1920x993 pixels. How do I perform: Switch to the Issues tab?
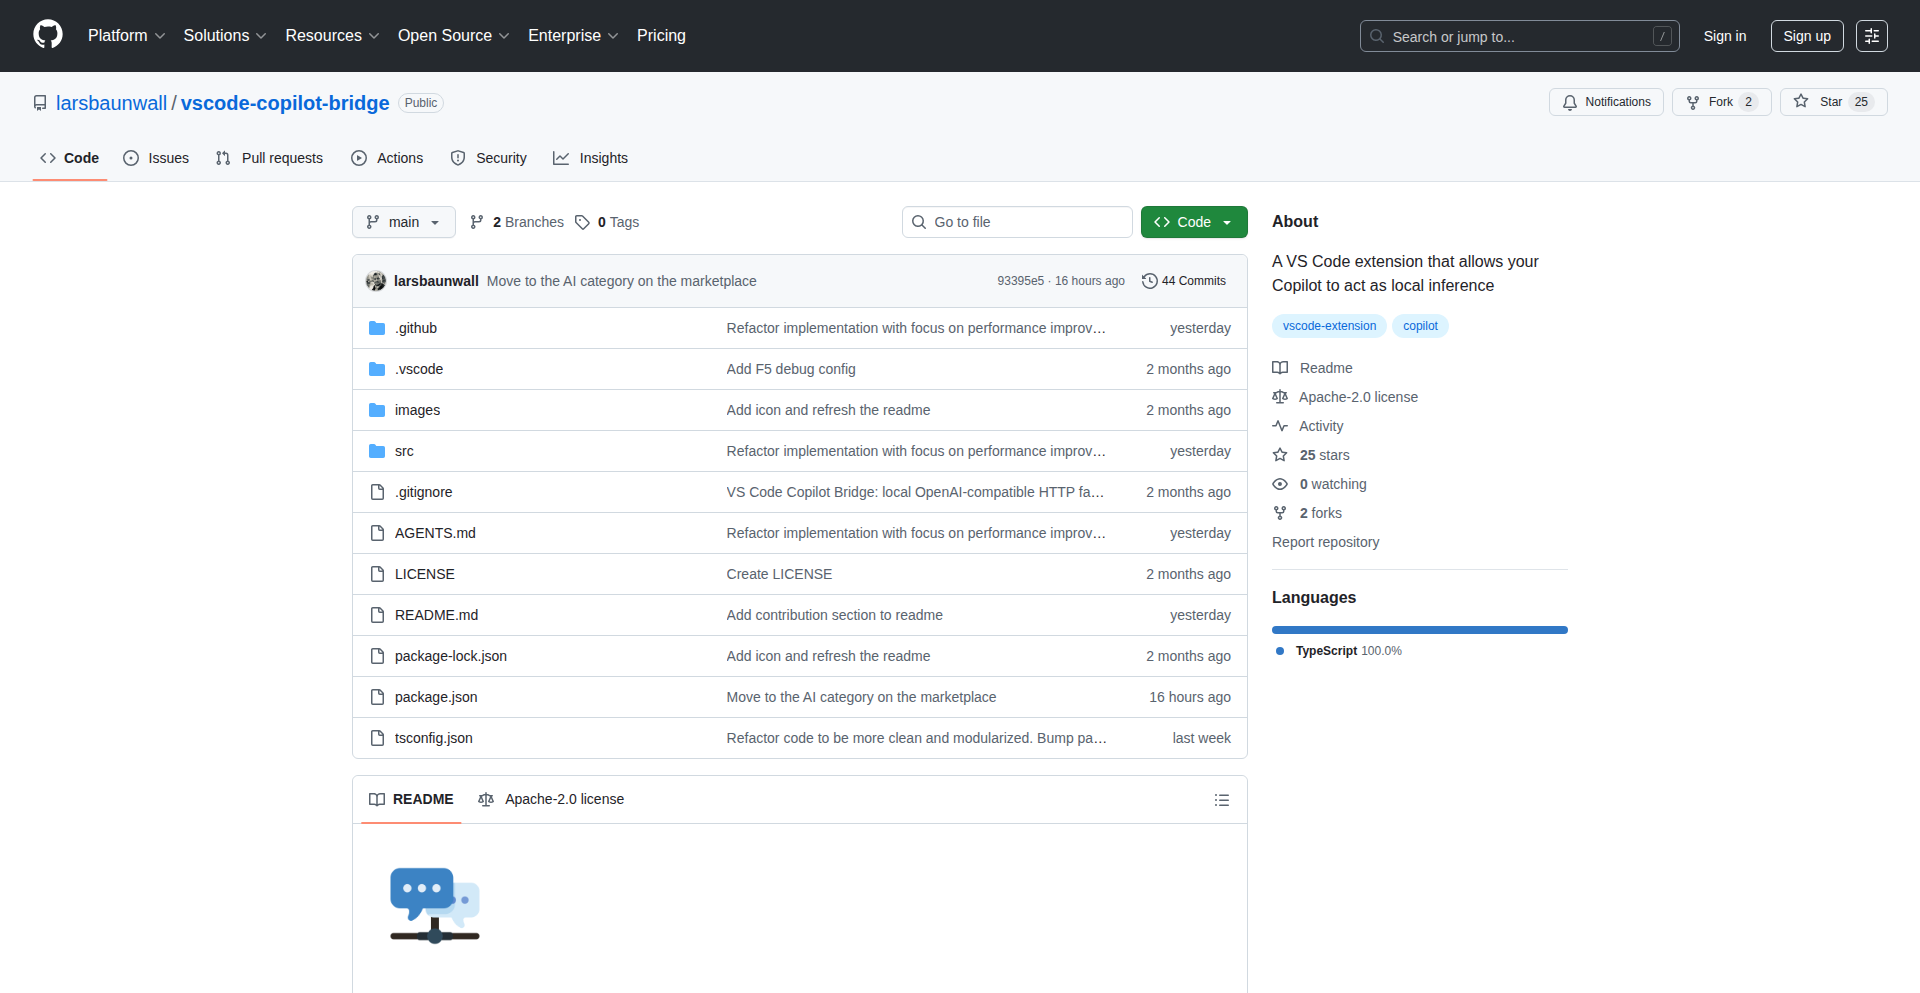156,158
